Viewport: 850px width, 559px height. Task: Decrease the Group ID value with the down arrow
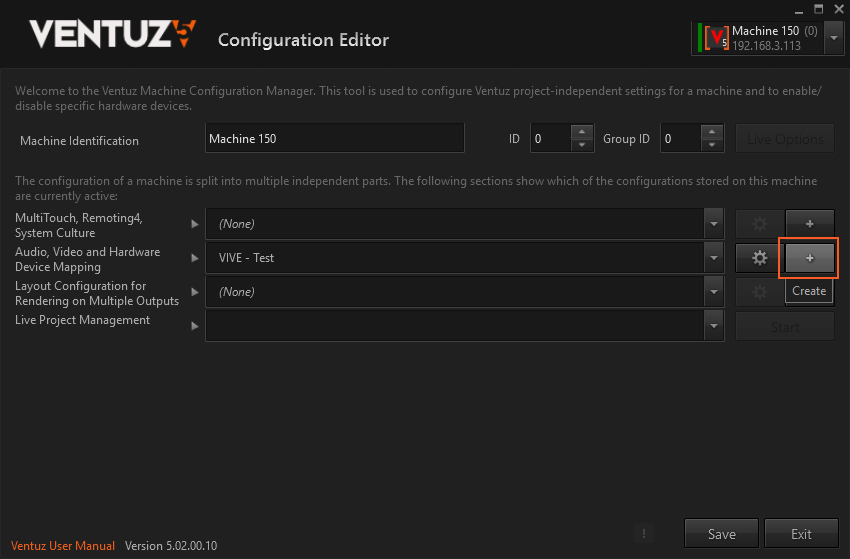click(x=712, y=146)
